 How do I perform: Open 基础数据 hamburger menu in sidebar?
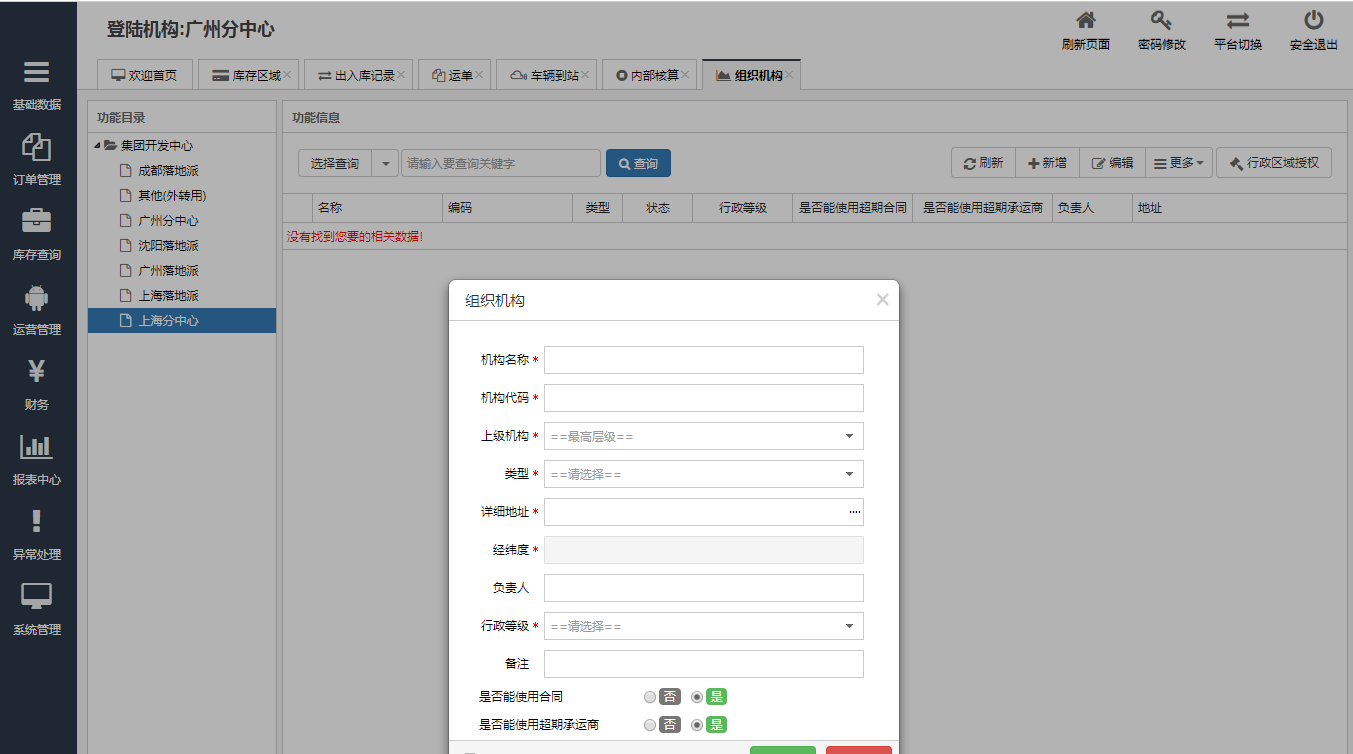pos(36,73)
